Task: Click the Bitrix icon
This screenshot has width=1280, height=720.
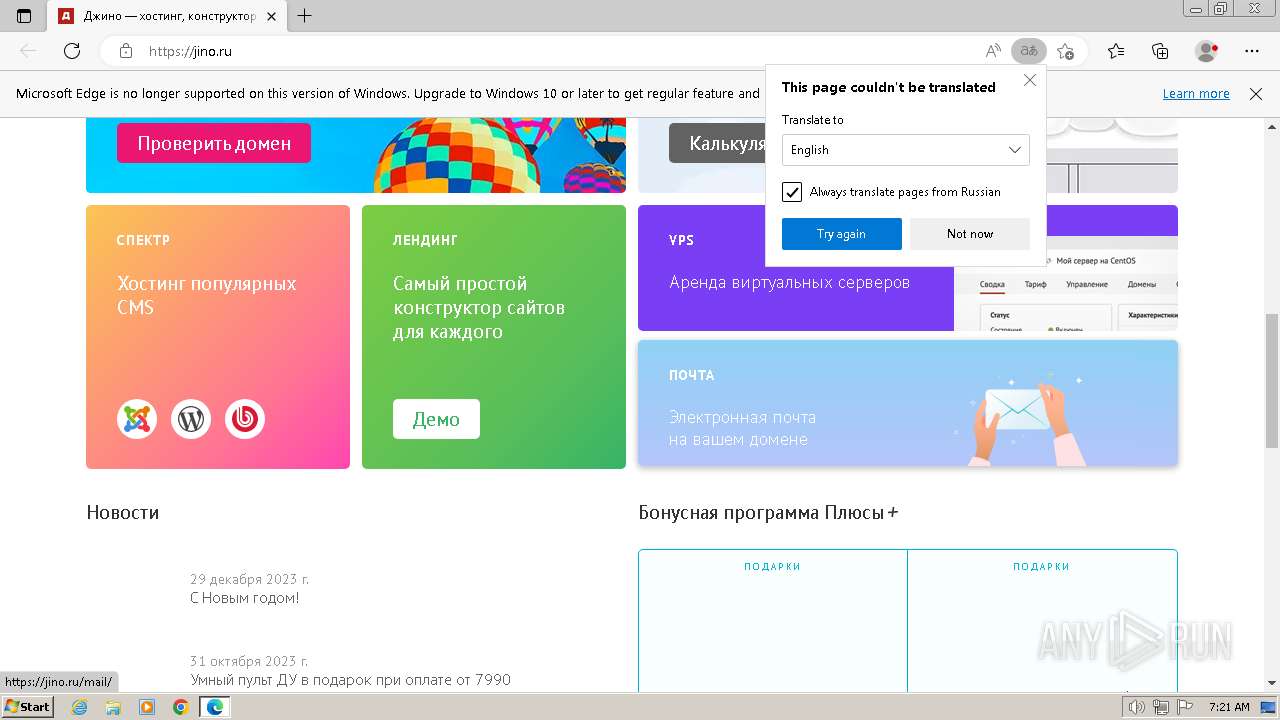Action: 245,419
